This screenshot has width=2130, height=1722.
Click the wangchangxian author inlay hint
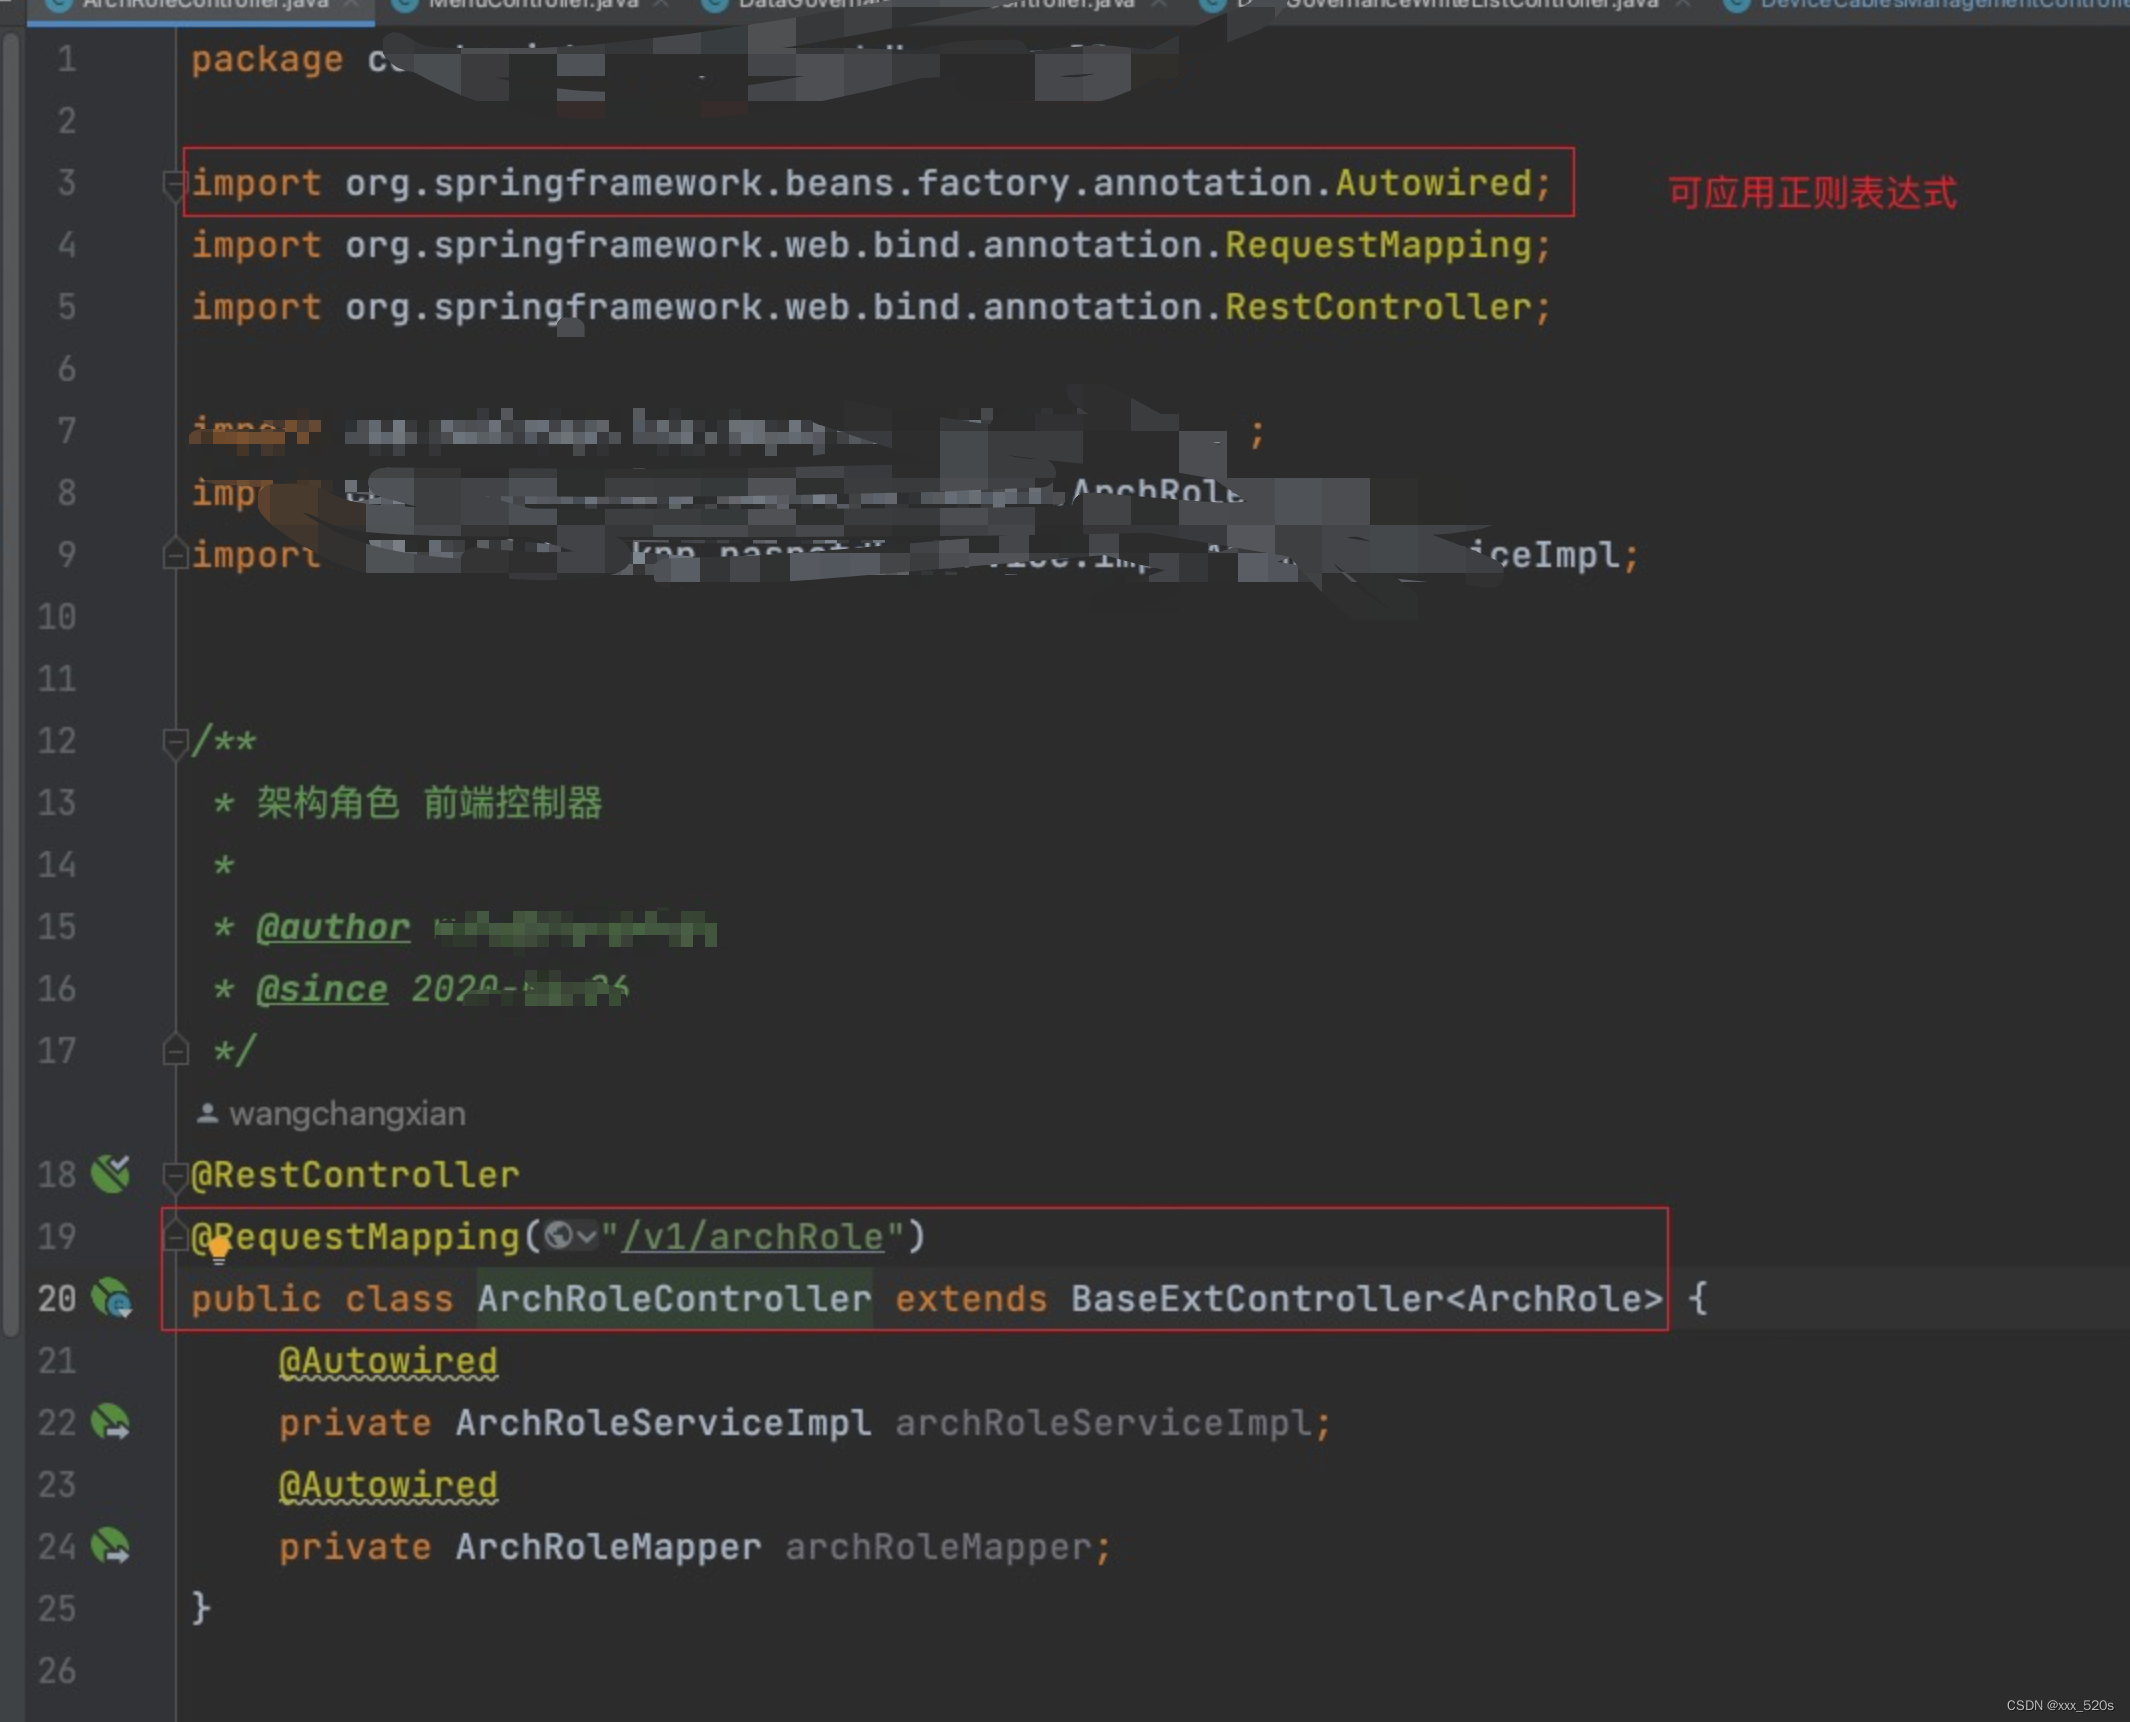332,1114
